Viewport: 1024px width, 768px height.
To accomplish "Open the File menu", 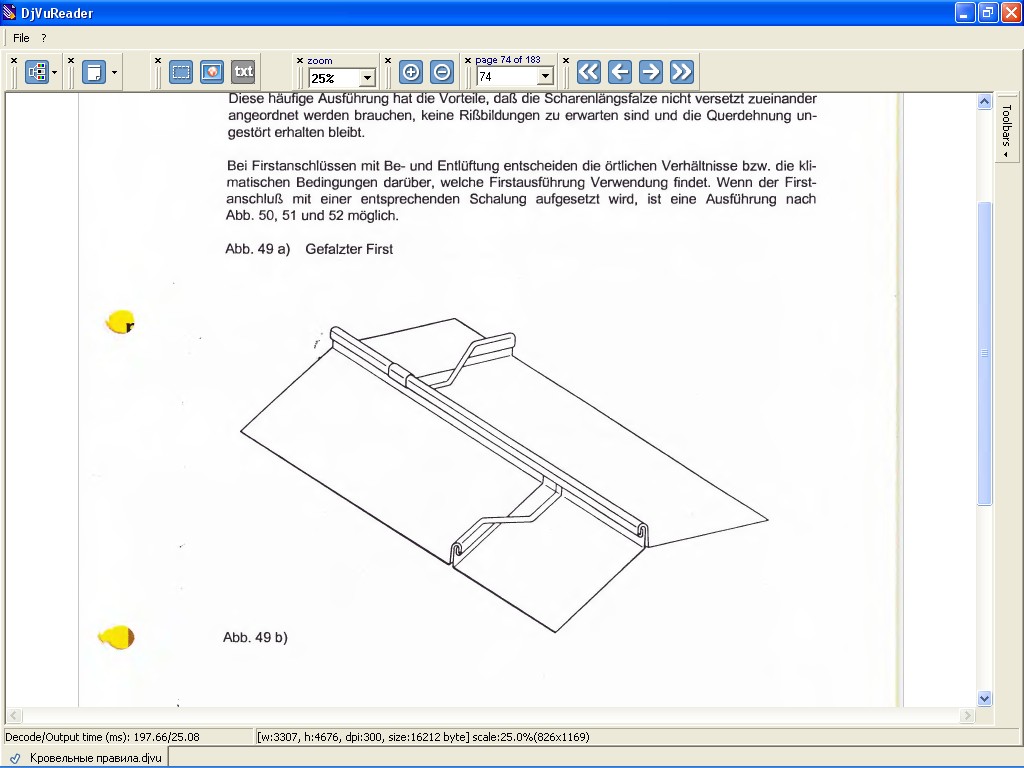I will [21, 38].
